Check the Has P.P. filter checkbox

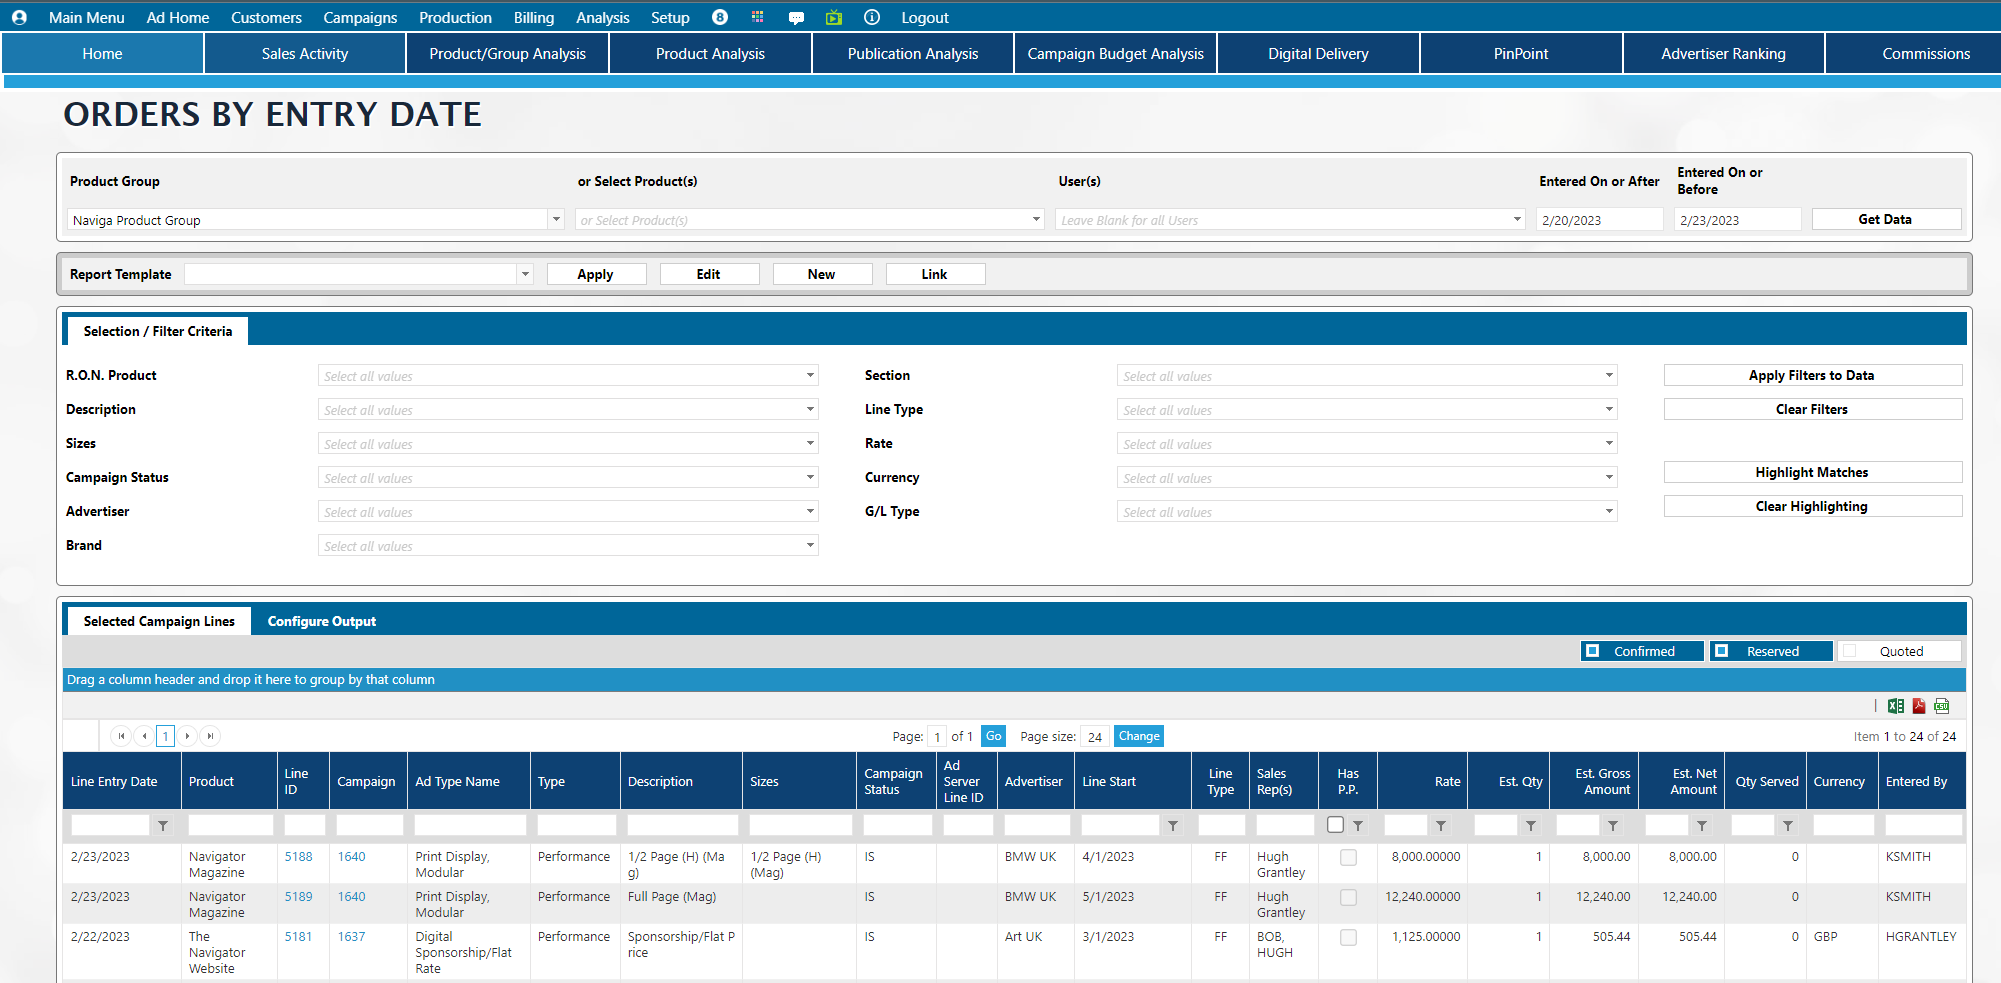1335,825
